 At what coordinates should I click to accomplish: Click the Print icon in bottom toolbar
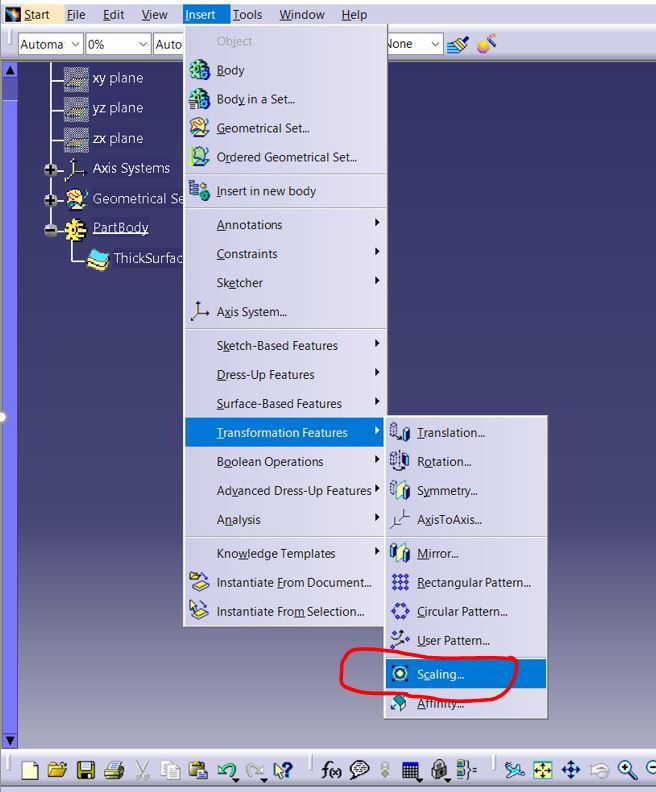click(x=114, y=769)
